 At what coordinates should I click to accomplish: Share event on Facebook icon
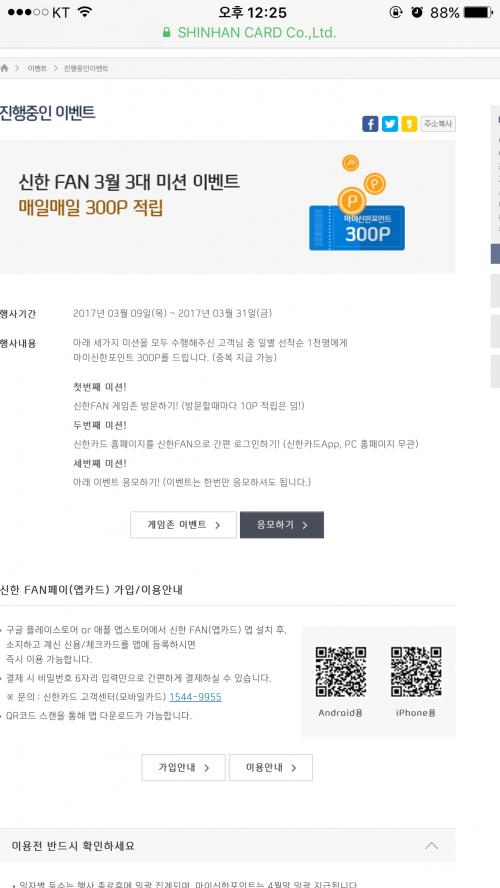pos(370,124)
